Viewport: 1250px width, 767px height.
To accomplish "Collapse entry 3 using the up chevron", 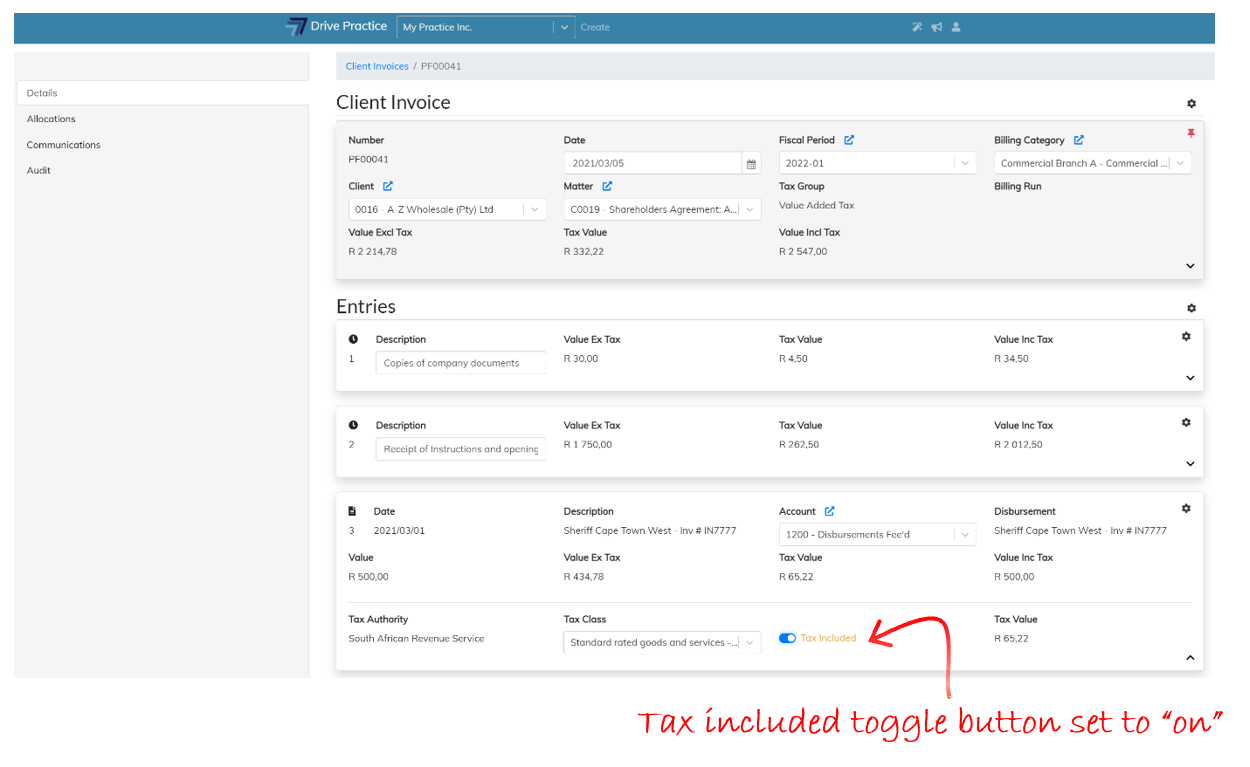I will (1190, 657).
